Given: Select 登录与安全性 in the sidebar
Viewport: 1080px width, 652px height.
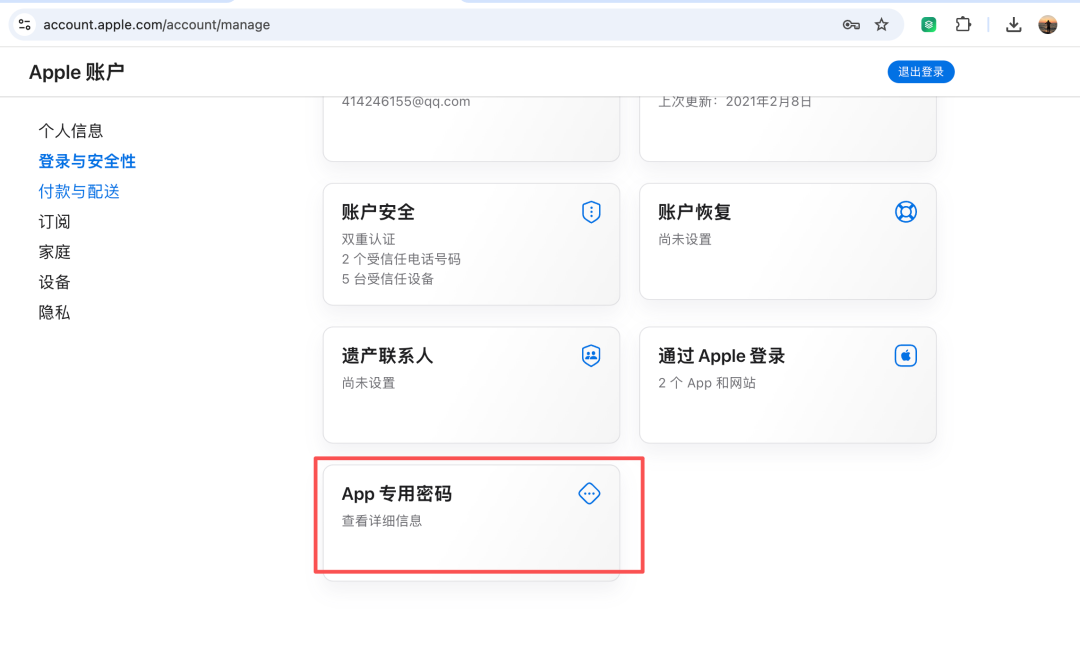Looking at the screenshot, I should coord(87,161).
